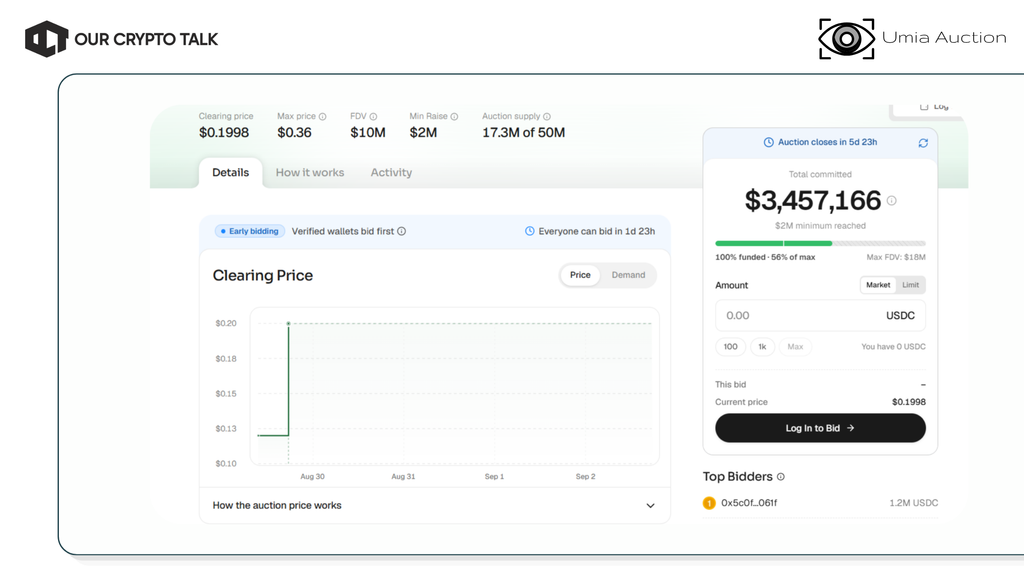Click the $10M FDV value
Image resolution: width=1024 pixels, height=576 pixels.
368,133
